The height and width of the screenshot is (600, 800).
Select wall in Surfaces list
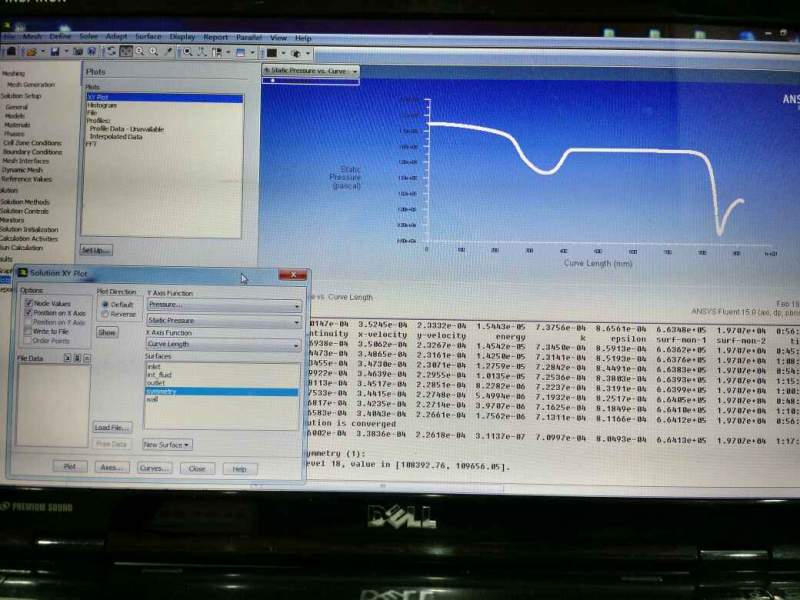[152, 399]
